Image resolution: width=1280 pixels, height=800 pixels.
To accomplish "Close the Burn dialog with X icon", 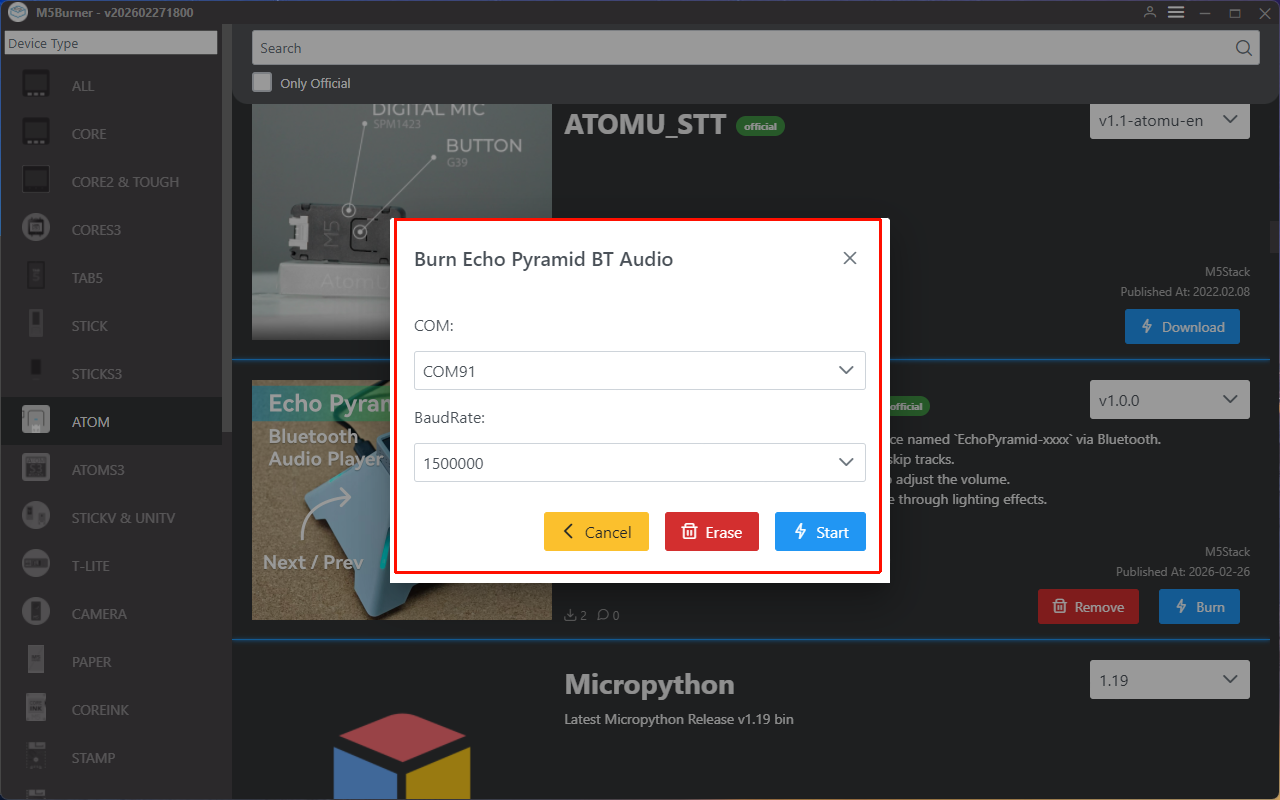I will [x=850, y=258].
